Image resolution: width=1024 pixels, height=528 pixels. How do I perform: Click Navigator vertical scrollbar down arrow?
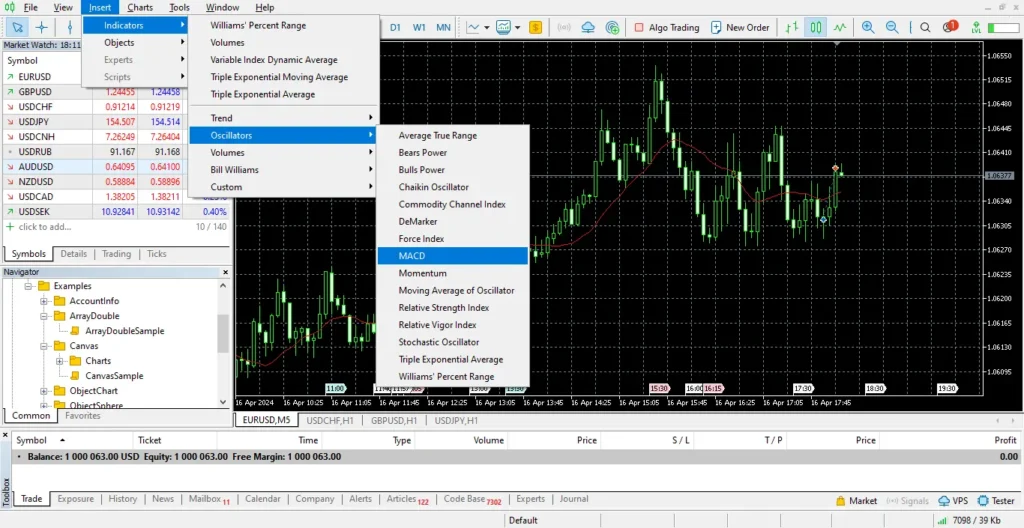tap(223, 403)
